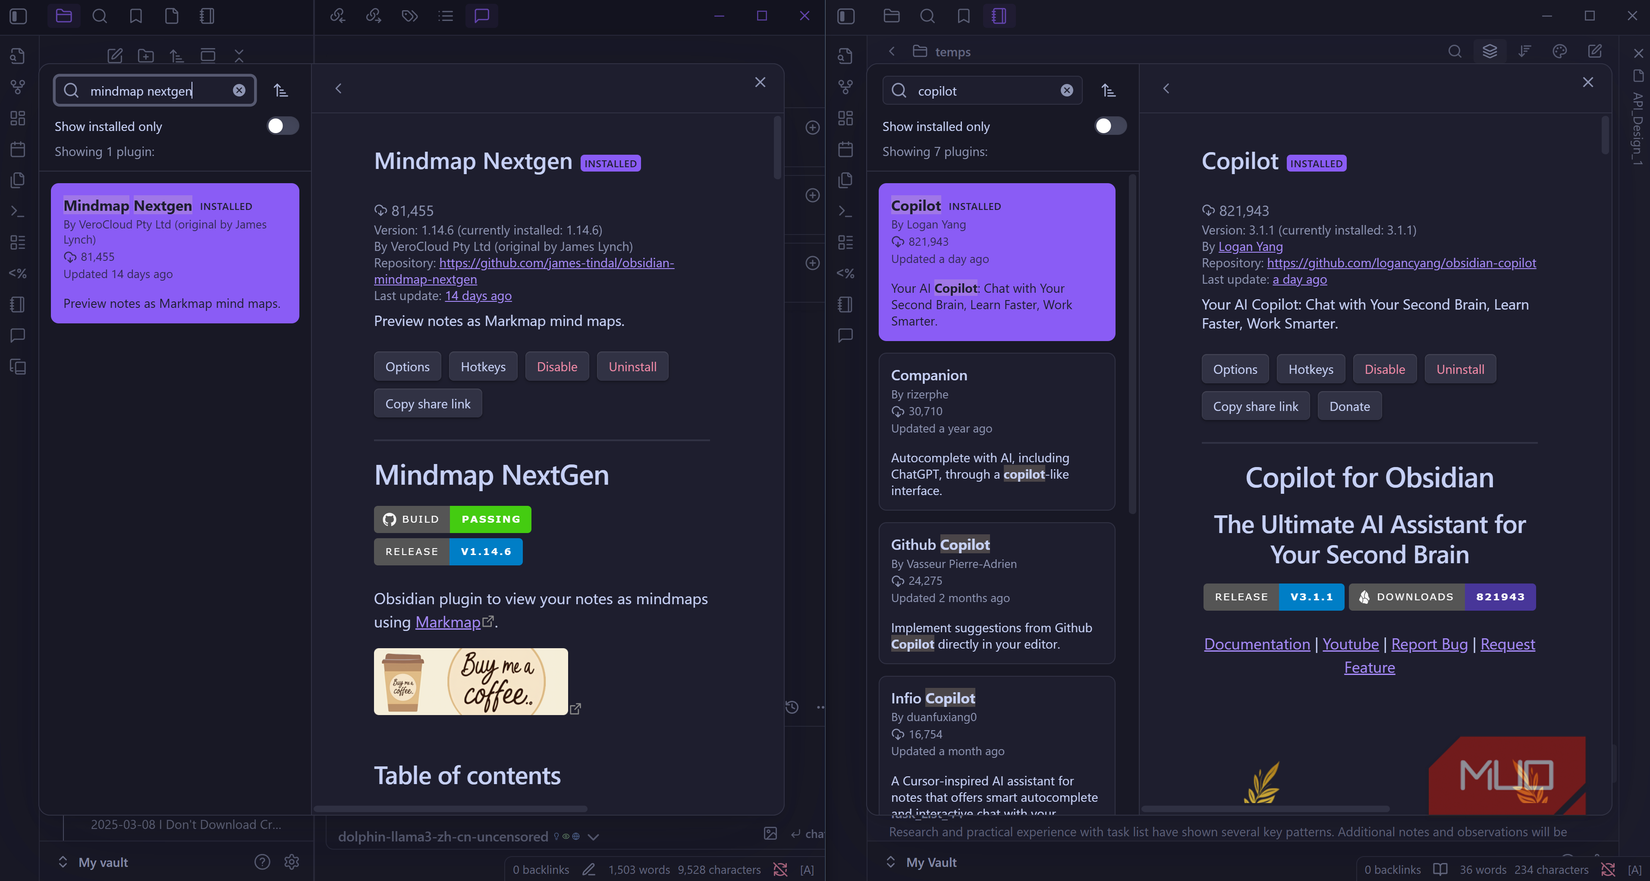Open canvas icon in left window ribbon

pos(17,118)
